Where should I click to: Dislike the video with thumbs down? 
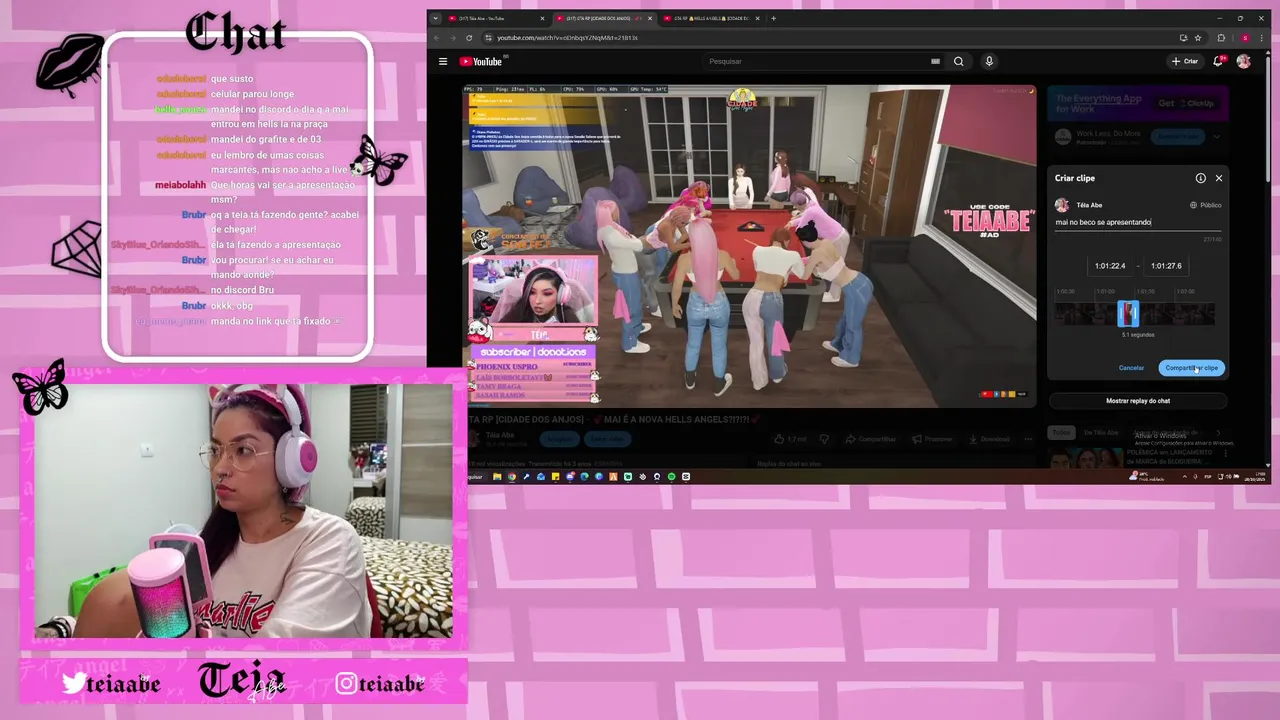tap(824, 439)
